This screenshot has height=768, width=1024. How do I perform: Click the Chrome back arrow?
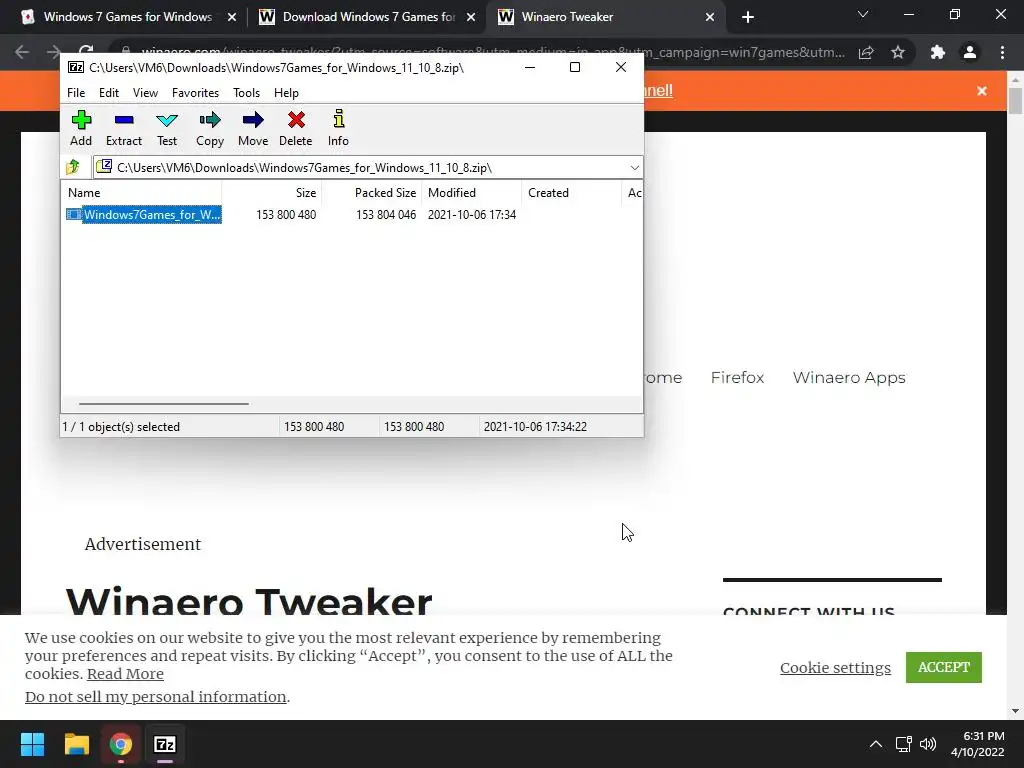[22, 52]
